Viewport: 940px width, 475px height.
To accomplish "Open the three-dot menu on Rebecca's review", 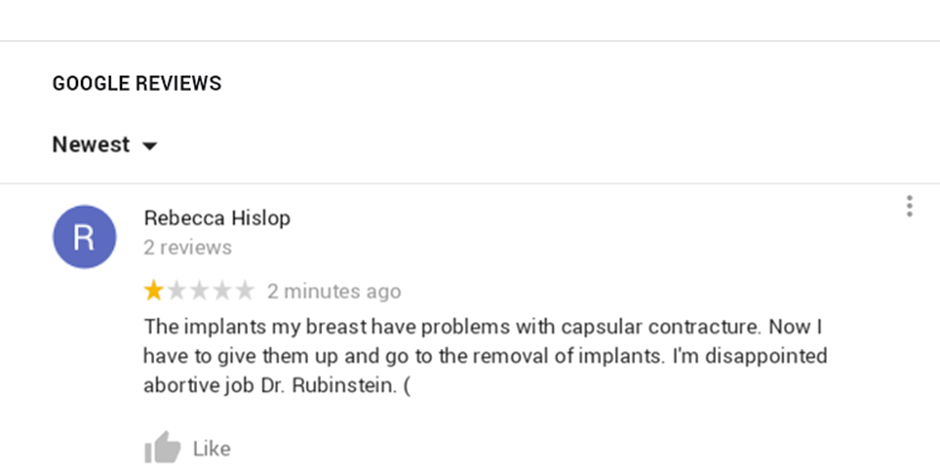I will pos(909,206).
